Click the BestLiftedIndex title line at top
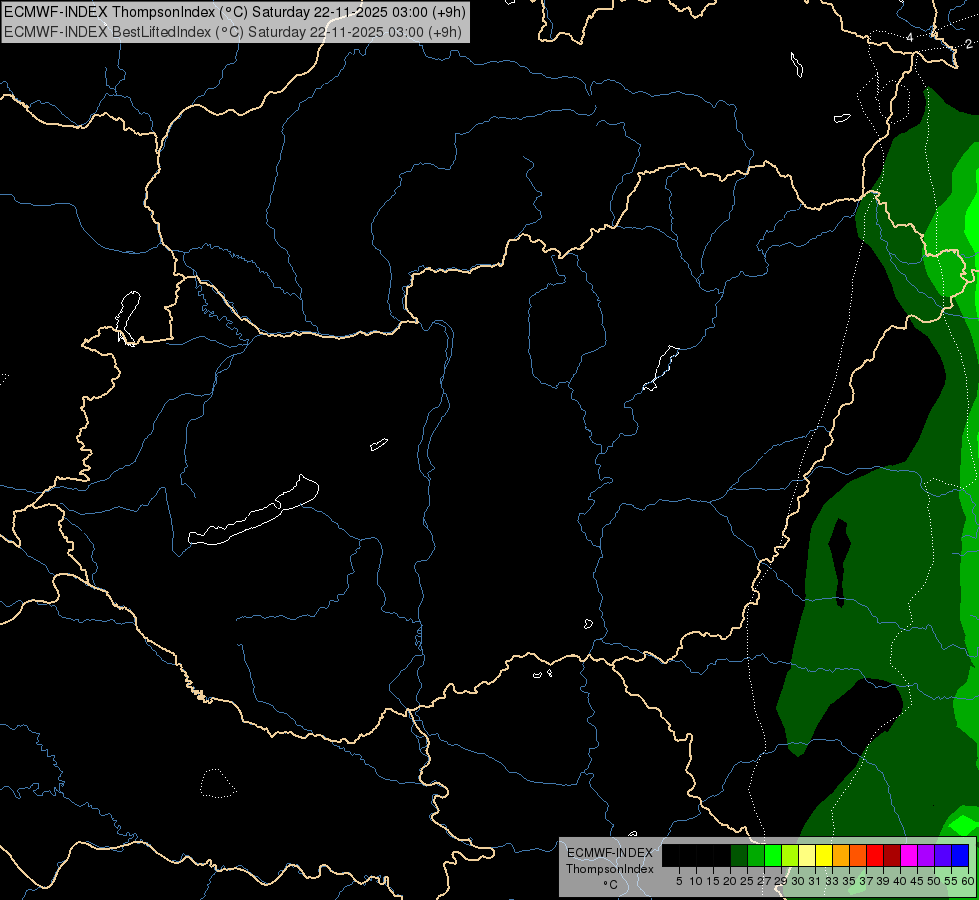The image size is (979, 900). [233, 32]
